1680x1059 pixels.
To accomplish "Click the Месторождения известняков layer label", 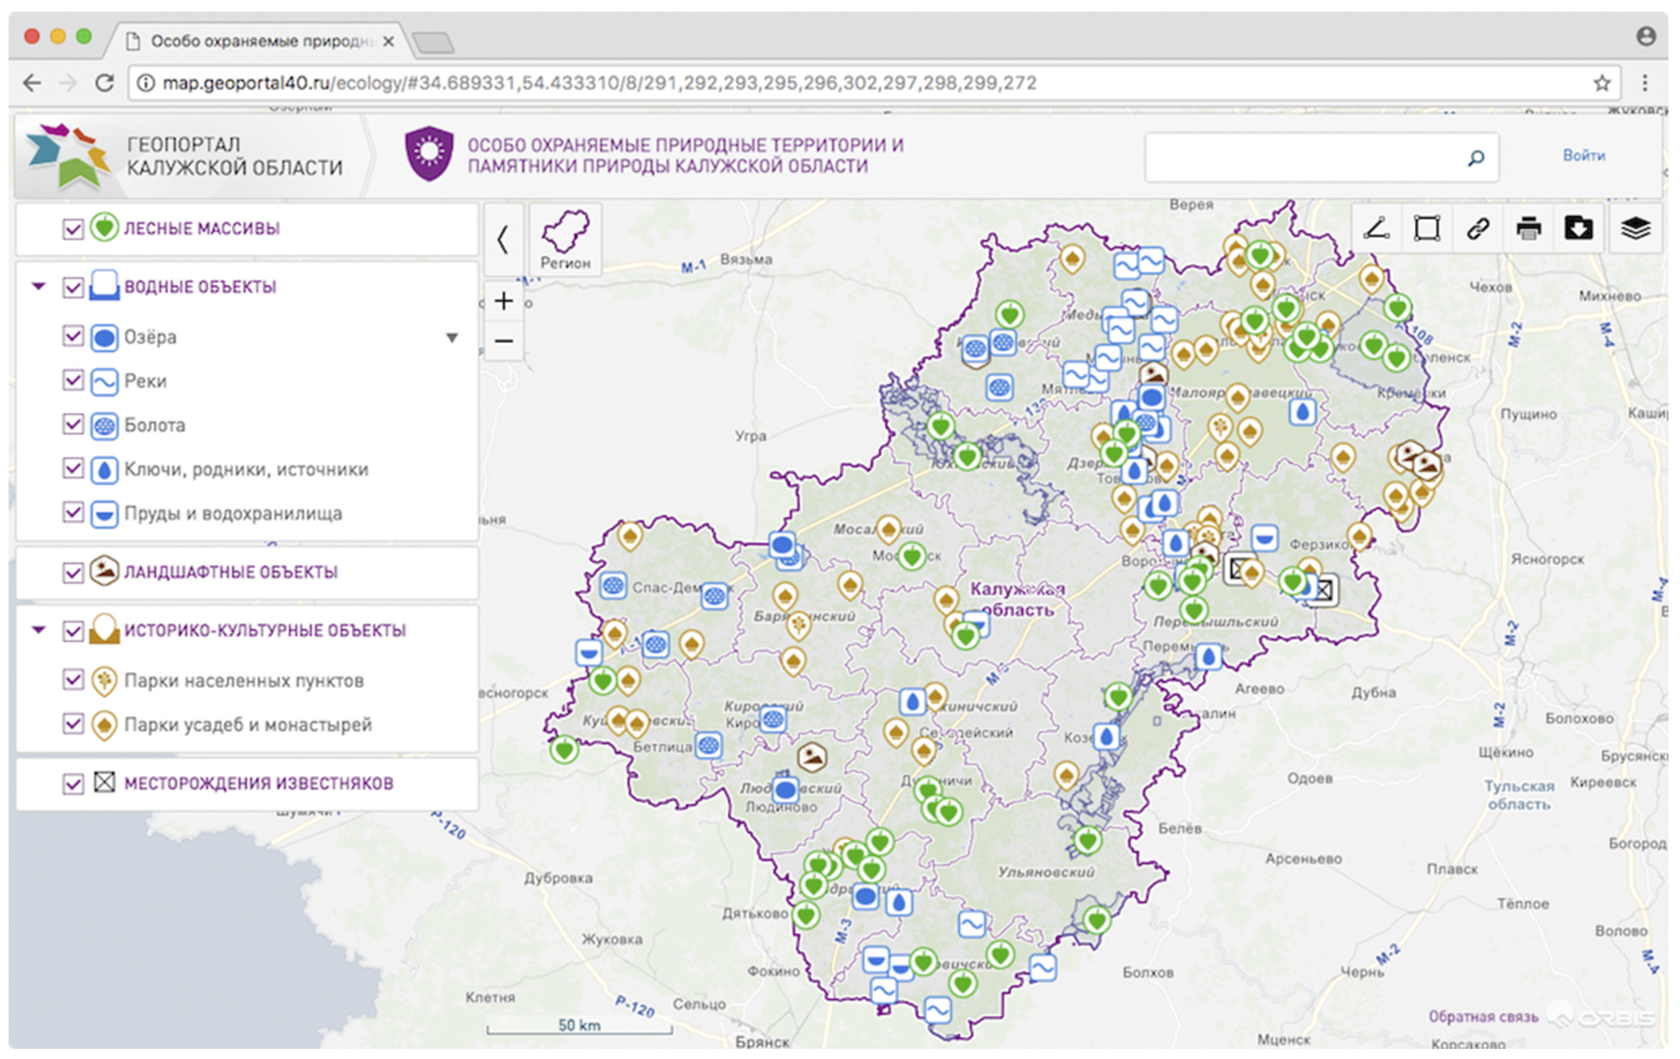I will click(x=258, y=783).
